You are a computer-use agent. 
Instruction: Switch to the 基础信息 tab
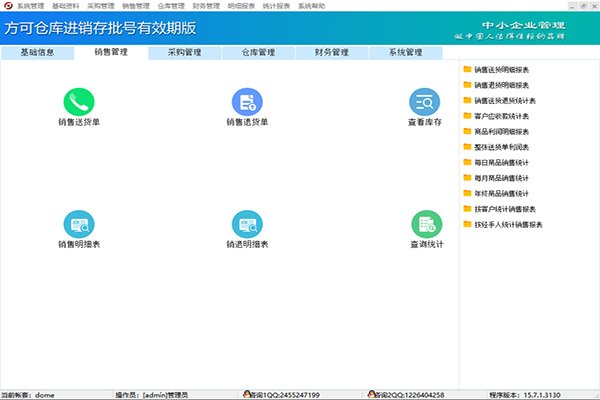point(38,52)
